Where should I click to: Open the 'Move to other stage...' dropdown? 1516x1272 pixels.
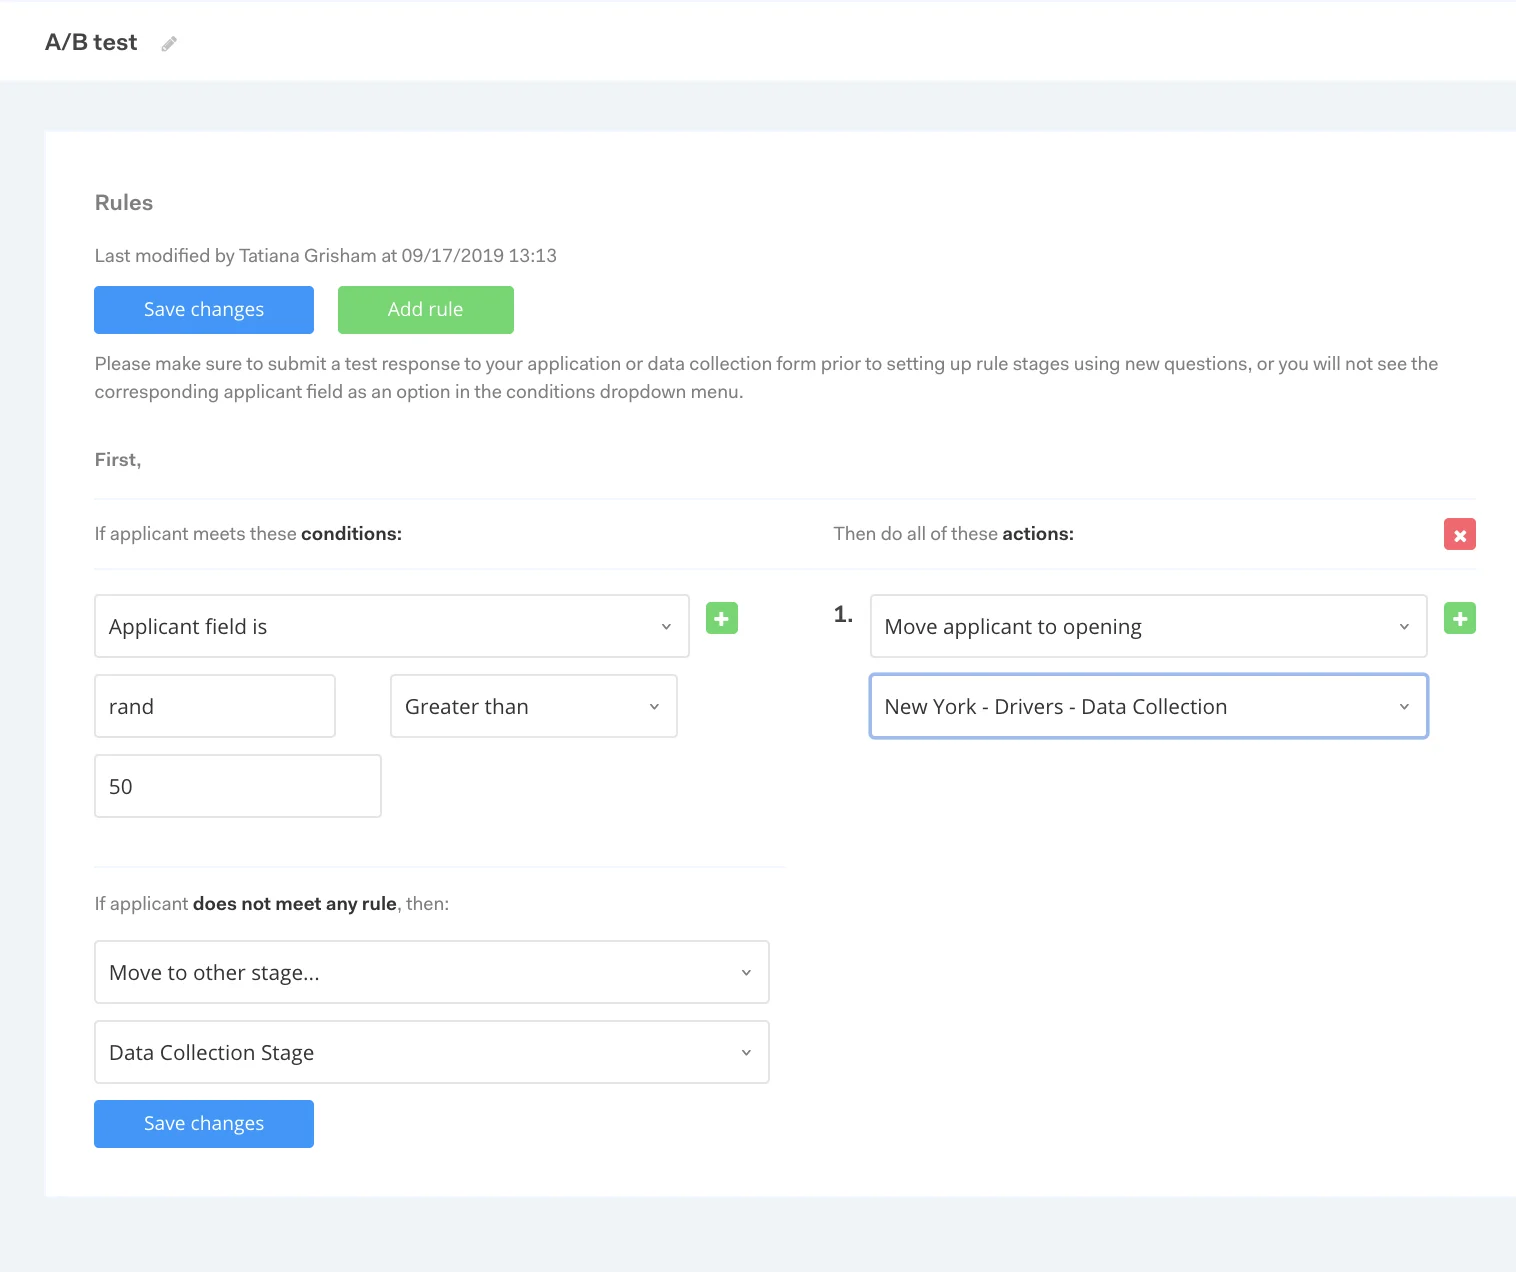[x=432, y=972]
